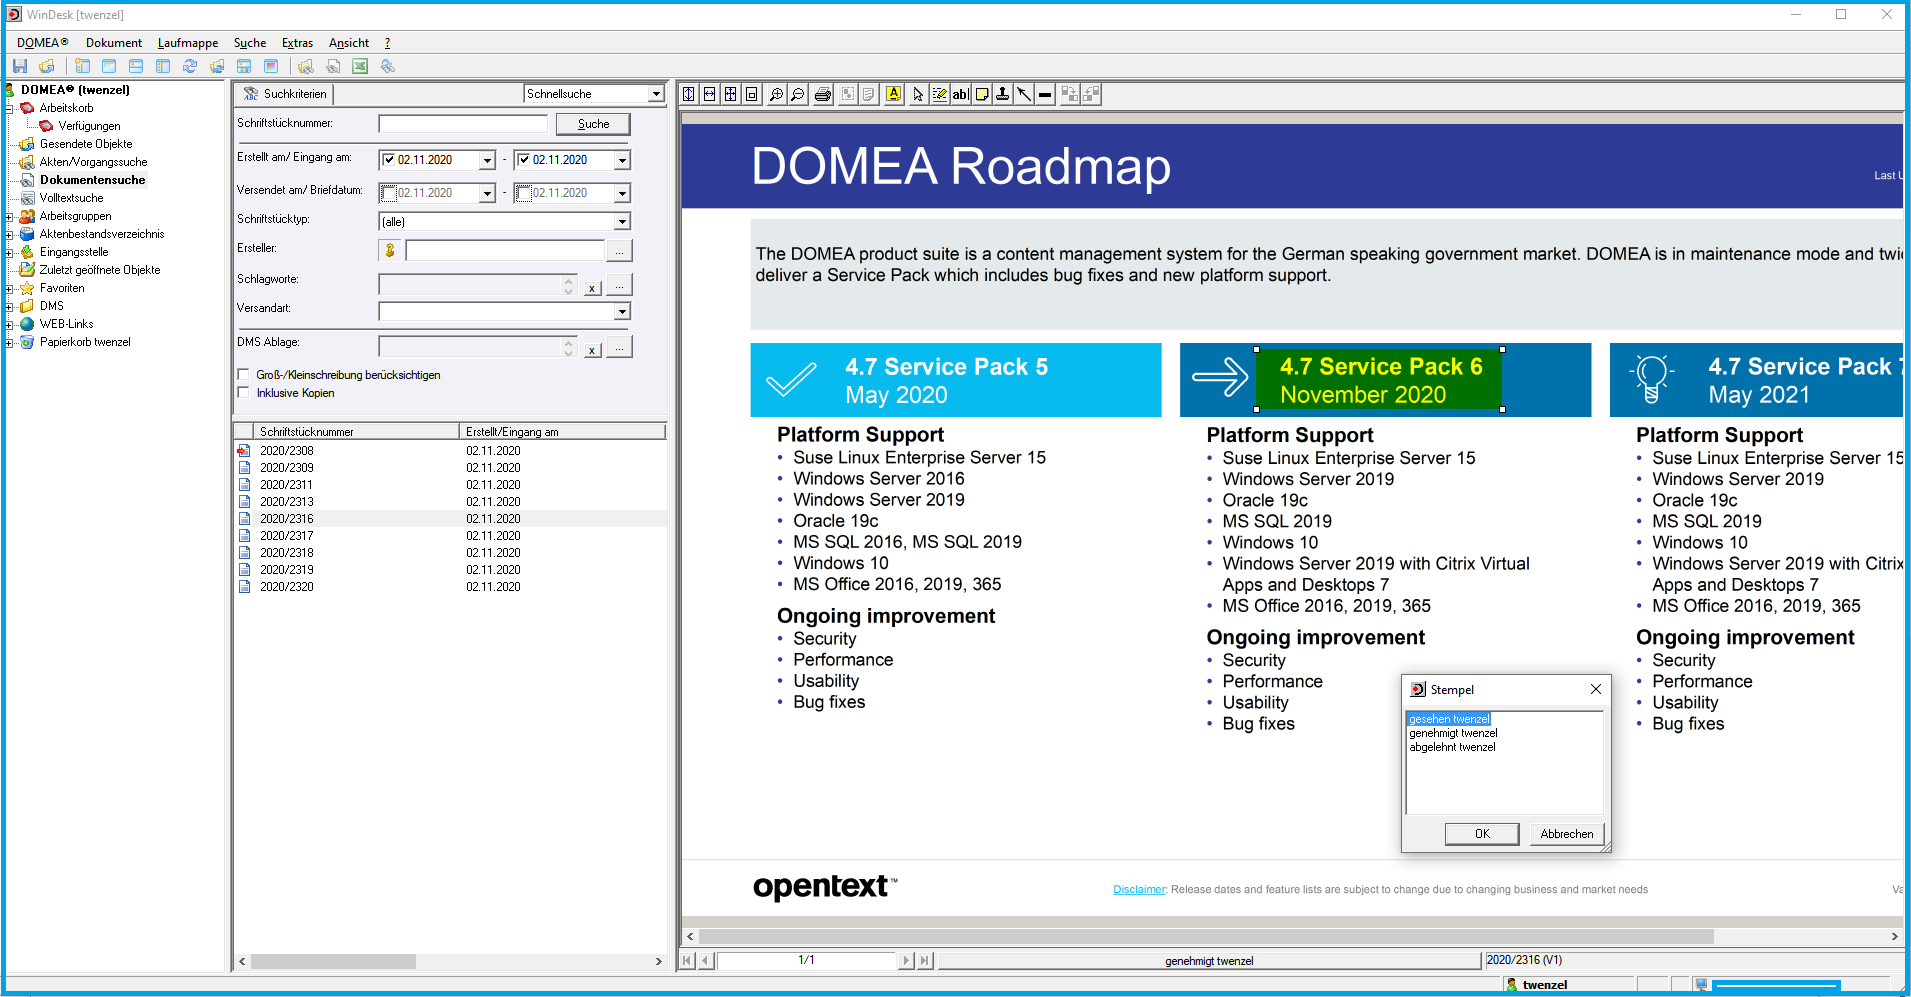Enable Groß-/Kleinschreibung berücksichtigen checkbox
The height and width of the screenshot is (997, 1911).
(x=243, y=375)
